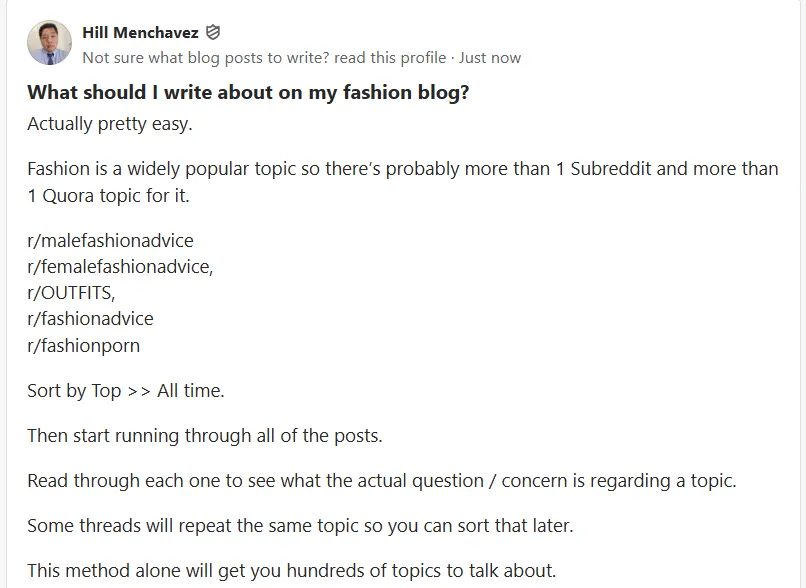Image resolution: width=806 pixels, height=588 pixels.
Task: Open Hill Menchavez's profile picture
Action: [x=49, y=43]
